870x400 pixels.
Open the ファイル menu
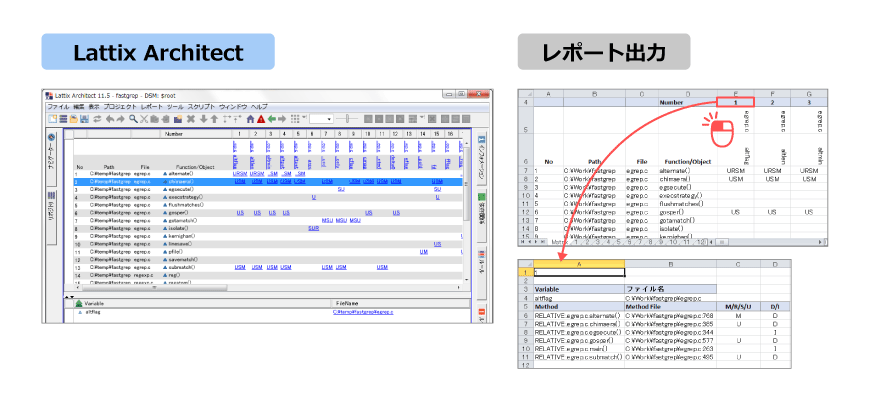[x=58, y=107]
